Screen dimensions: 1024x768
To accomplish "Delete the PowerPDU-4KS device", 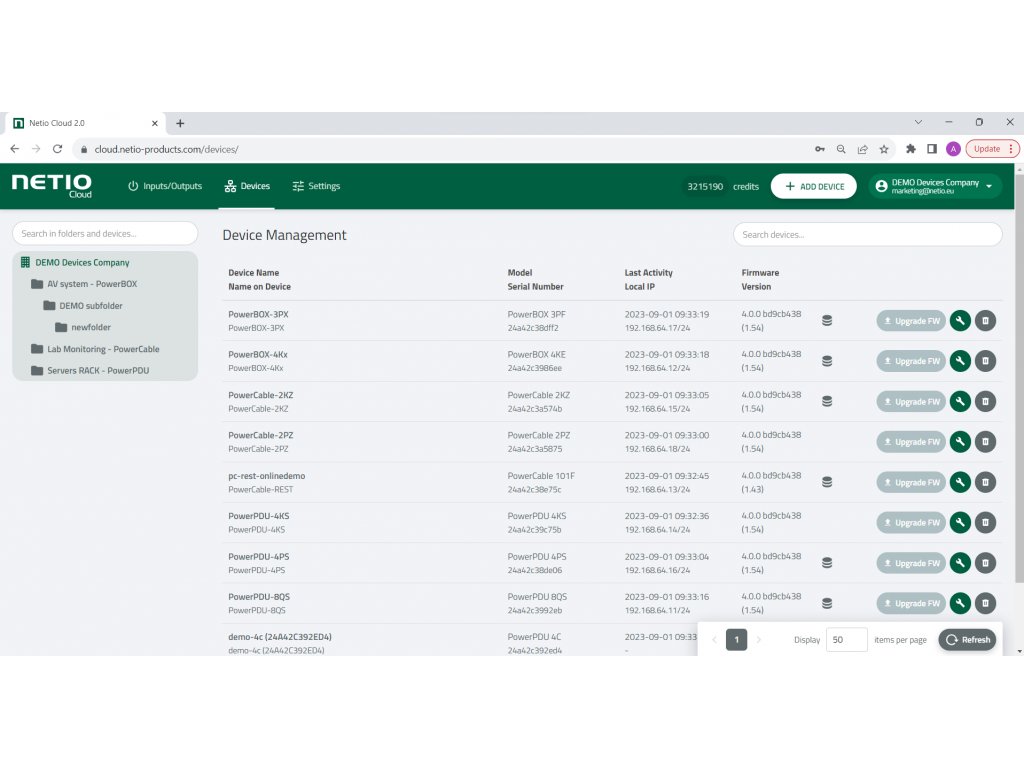I will [985, 522].
